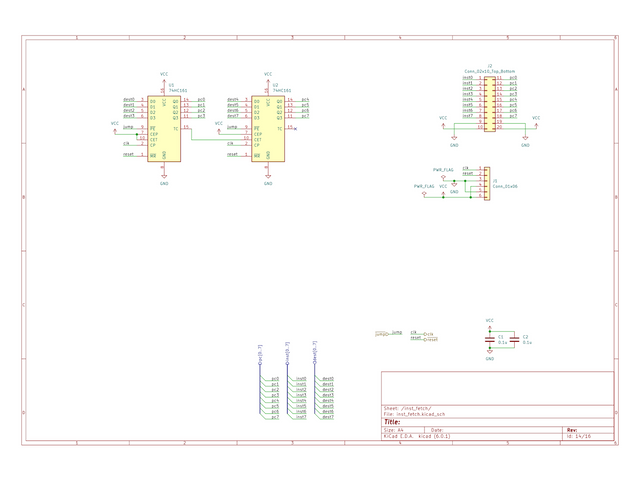The image size is (640, 480).
Task: Click the jump hierarchical label
Action: (x=381, y=332)
